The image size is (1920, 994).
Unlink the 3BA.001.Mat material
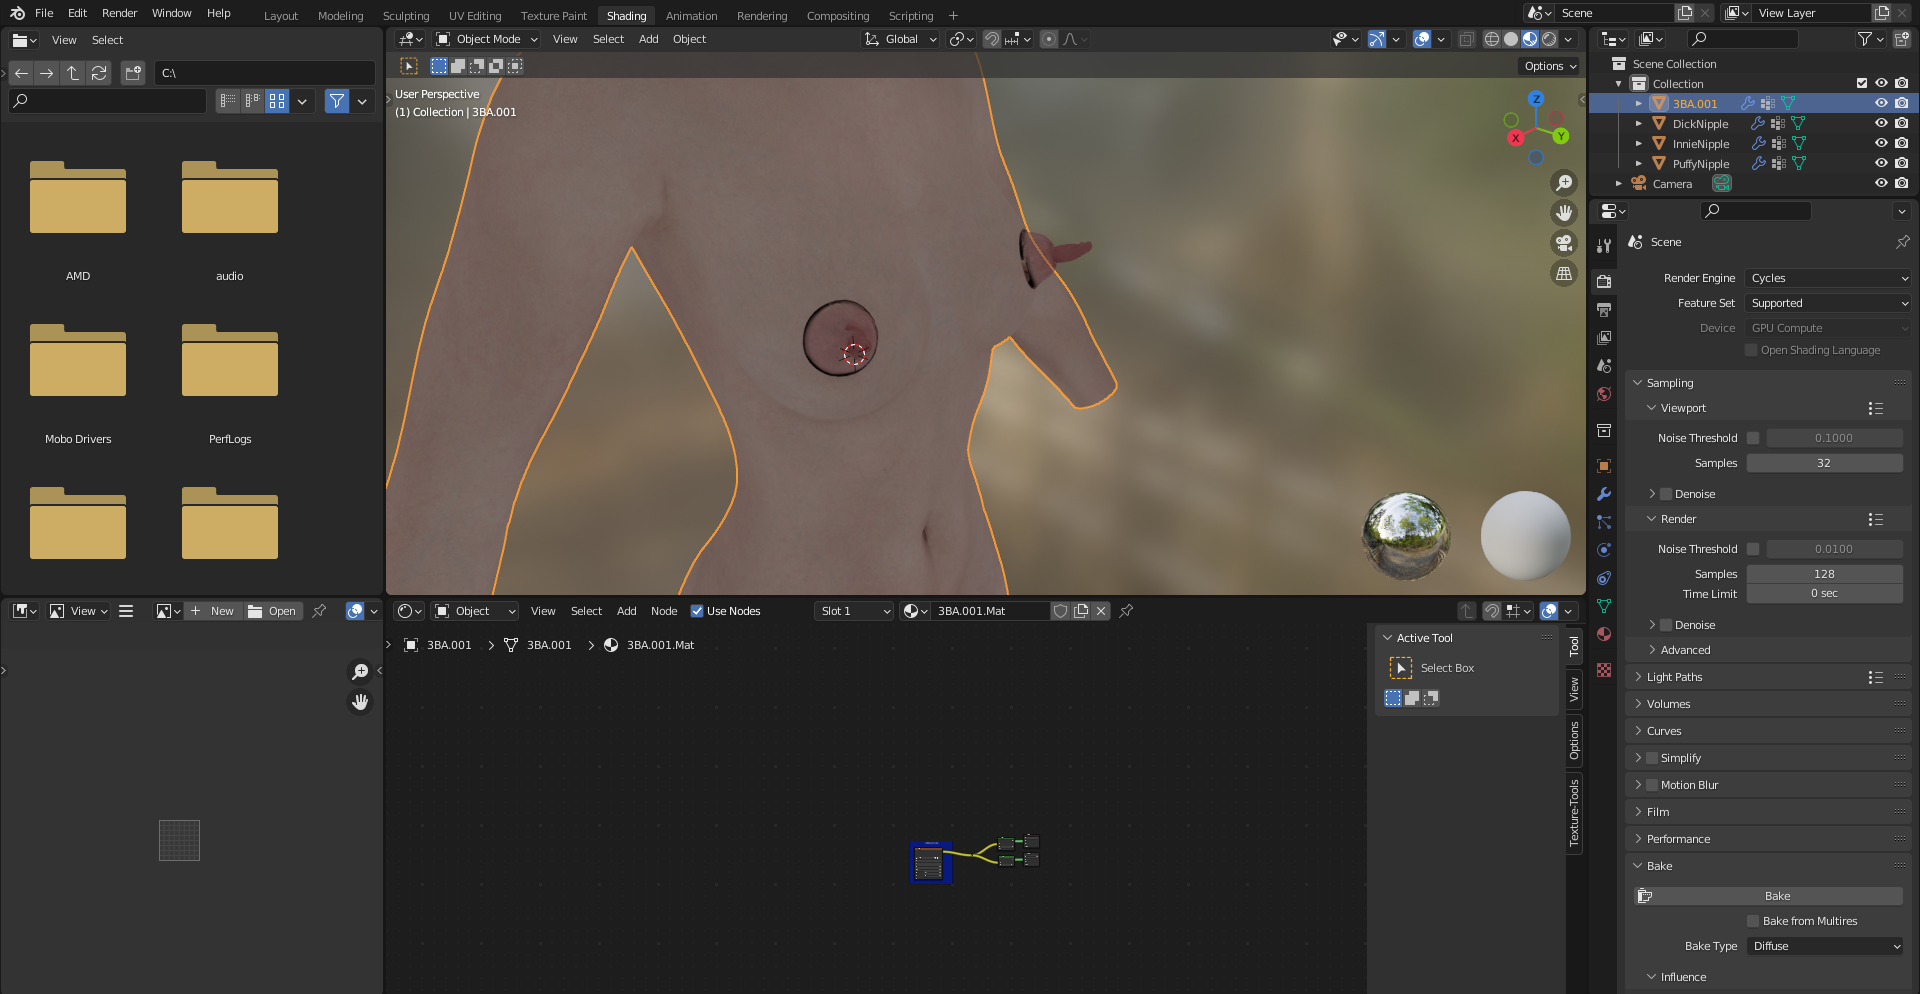pos(1101,611)
